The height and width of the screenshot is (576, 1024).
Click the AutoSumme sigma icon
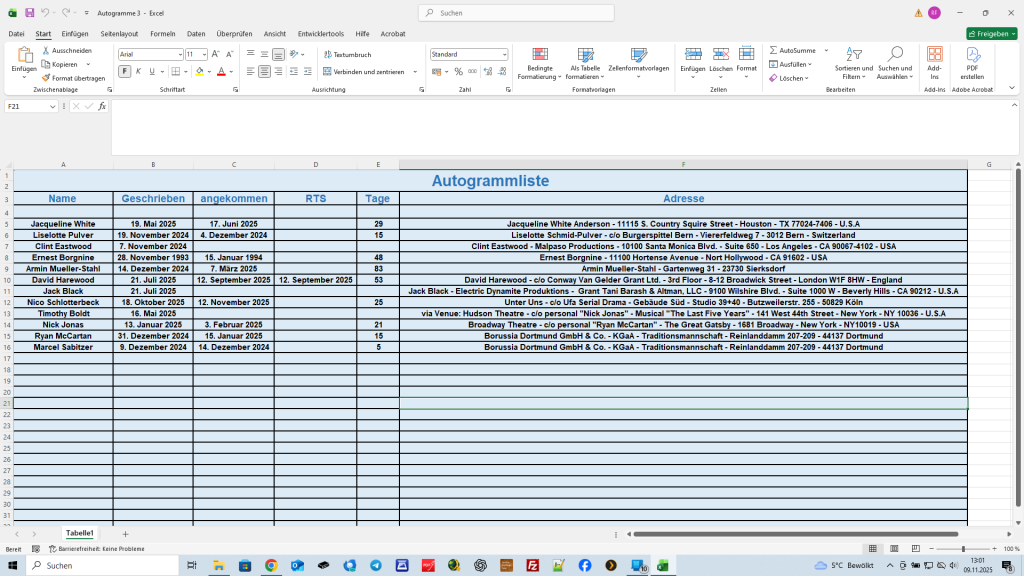pyautogui.click(x=774, y=50)
